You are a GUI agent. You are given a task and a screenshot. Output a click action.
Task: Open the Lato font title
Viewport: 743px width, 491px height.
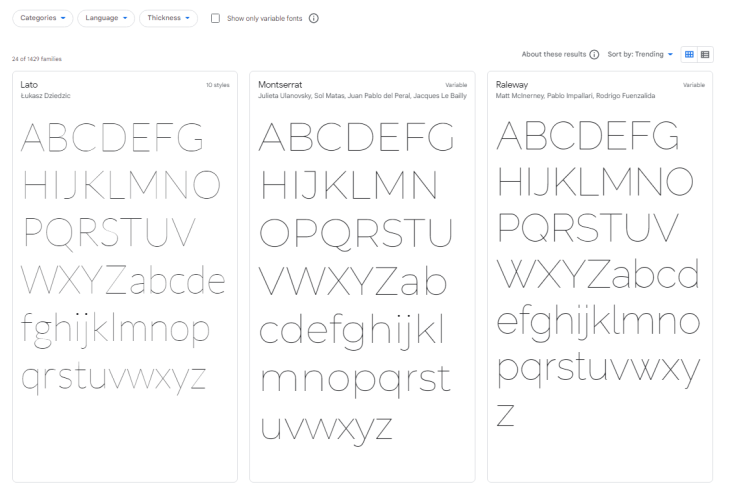click(29, 85)
